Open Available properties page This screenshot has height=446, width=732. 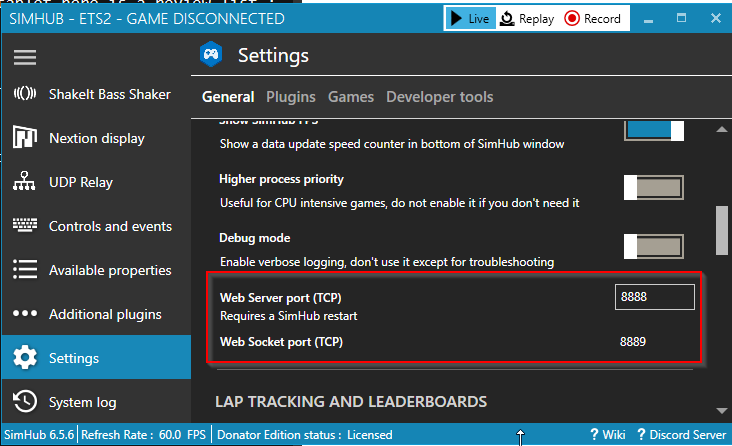pyautogui.click(x=96, y=270)
